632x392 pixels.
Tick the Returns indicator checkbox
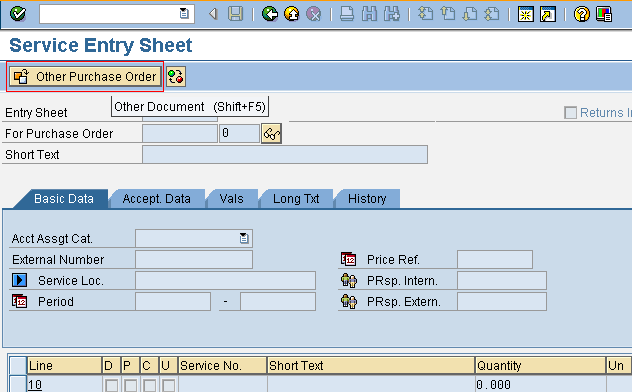pos(570,113)
